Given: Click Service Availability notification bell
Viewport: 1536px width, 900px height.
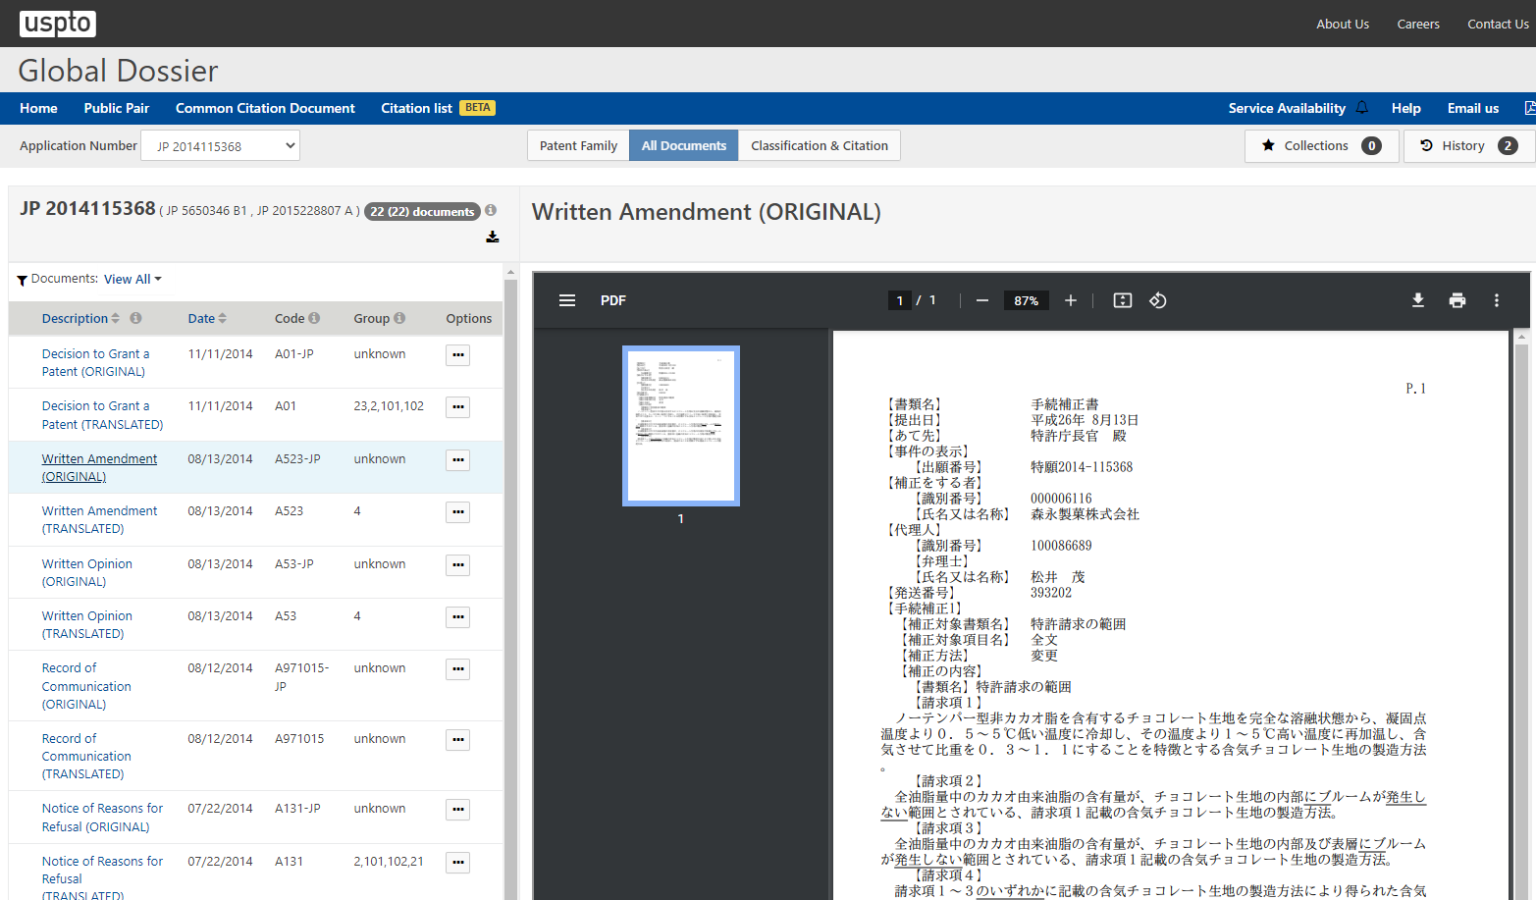Looking at the screenshot, I should pyautogui.click(x=1362, y=108).
